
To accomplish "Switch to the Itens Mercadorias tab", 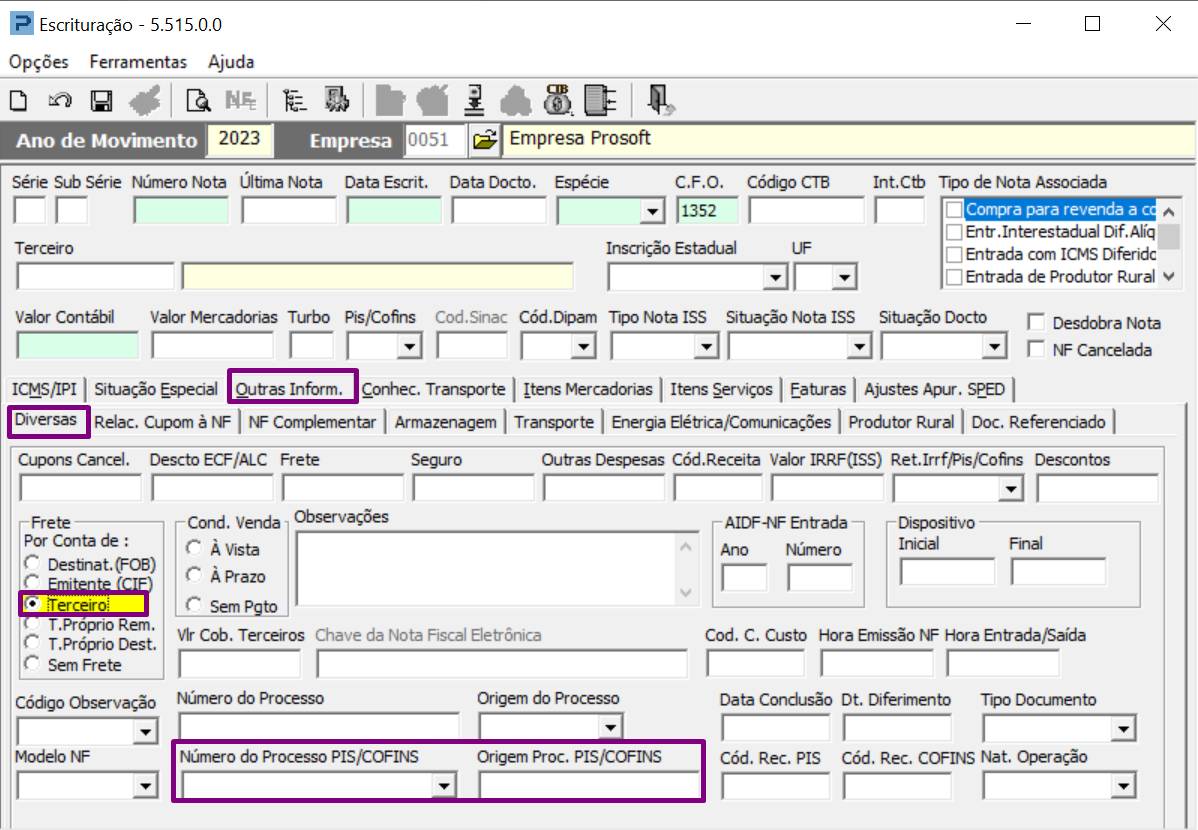I will click(x=588, y=389).
